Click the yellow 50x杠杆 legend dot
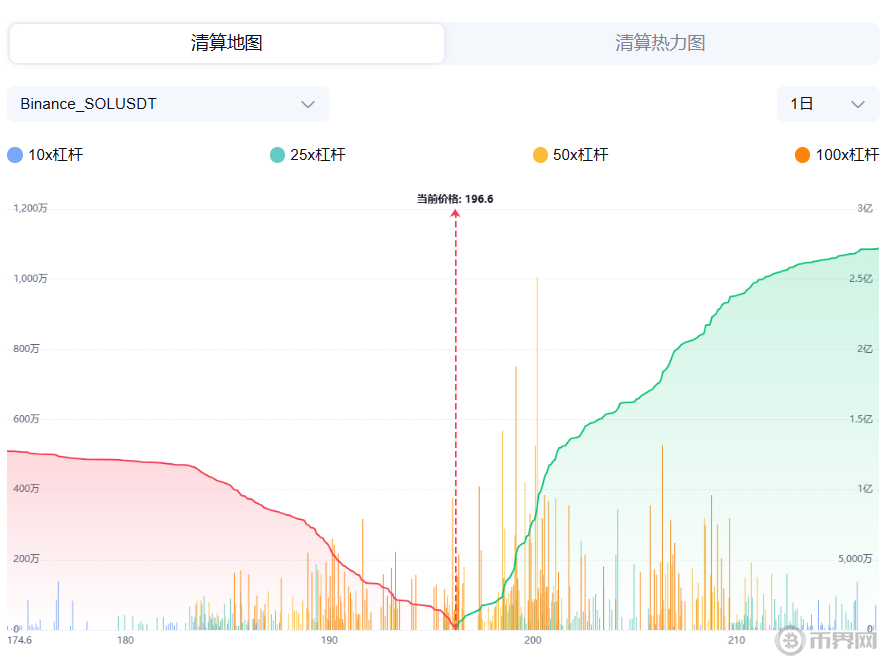Image resolution: width=888 pixels, height=668 pixels. [541, 155]
